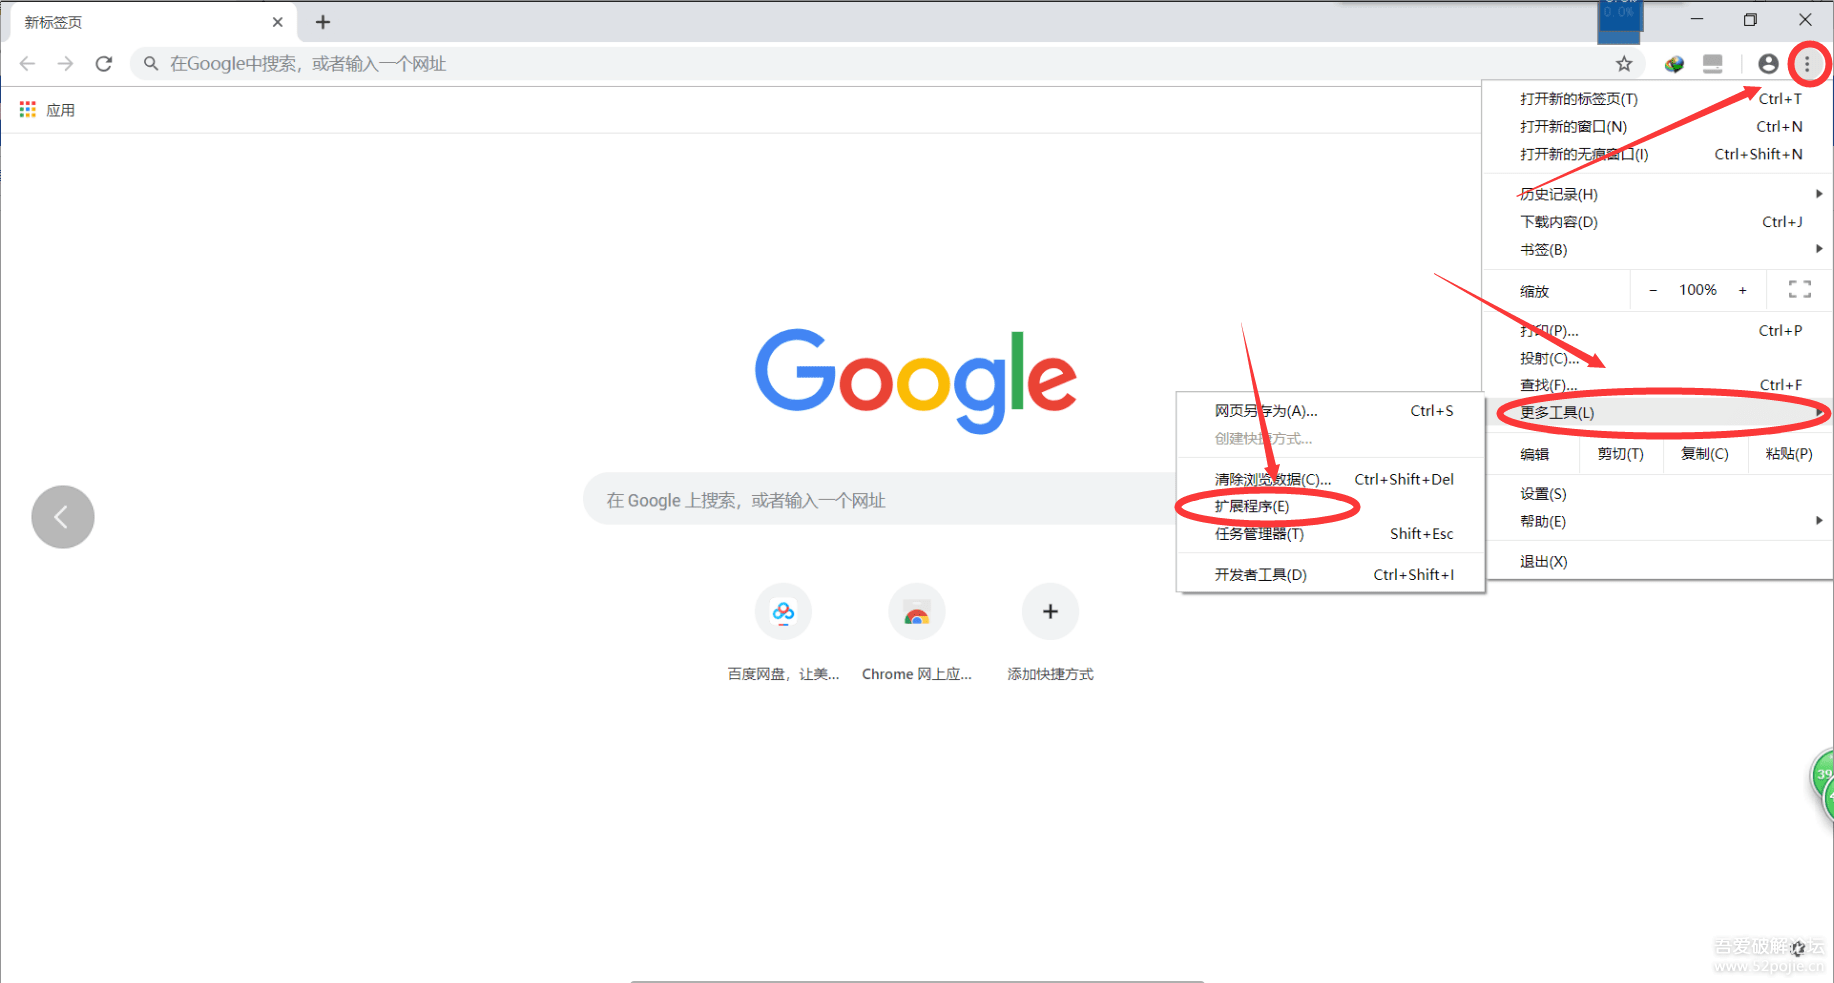Screen dimensions: 1834x983
Task: Open 扩展程序(E) in submenu
Action: [x=1330, y=506]
